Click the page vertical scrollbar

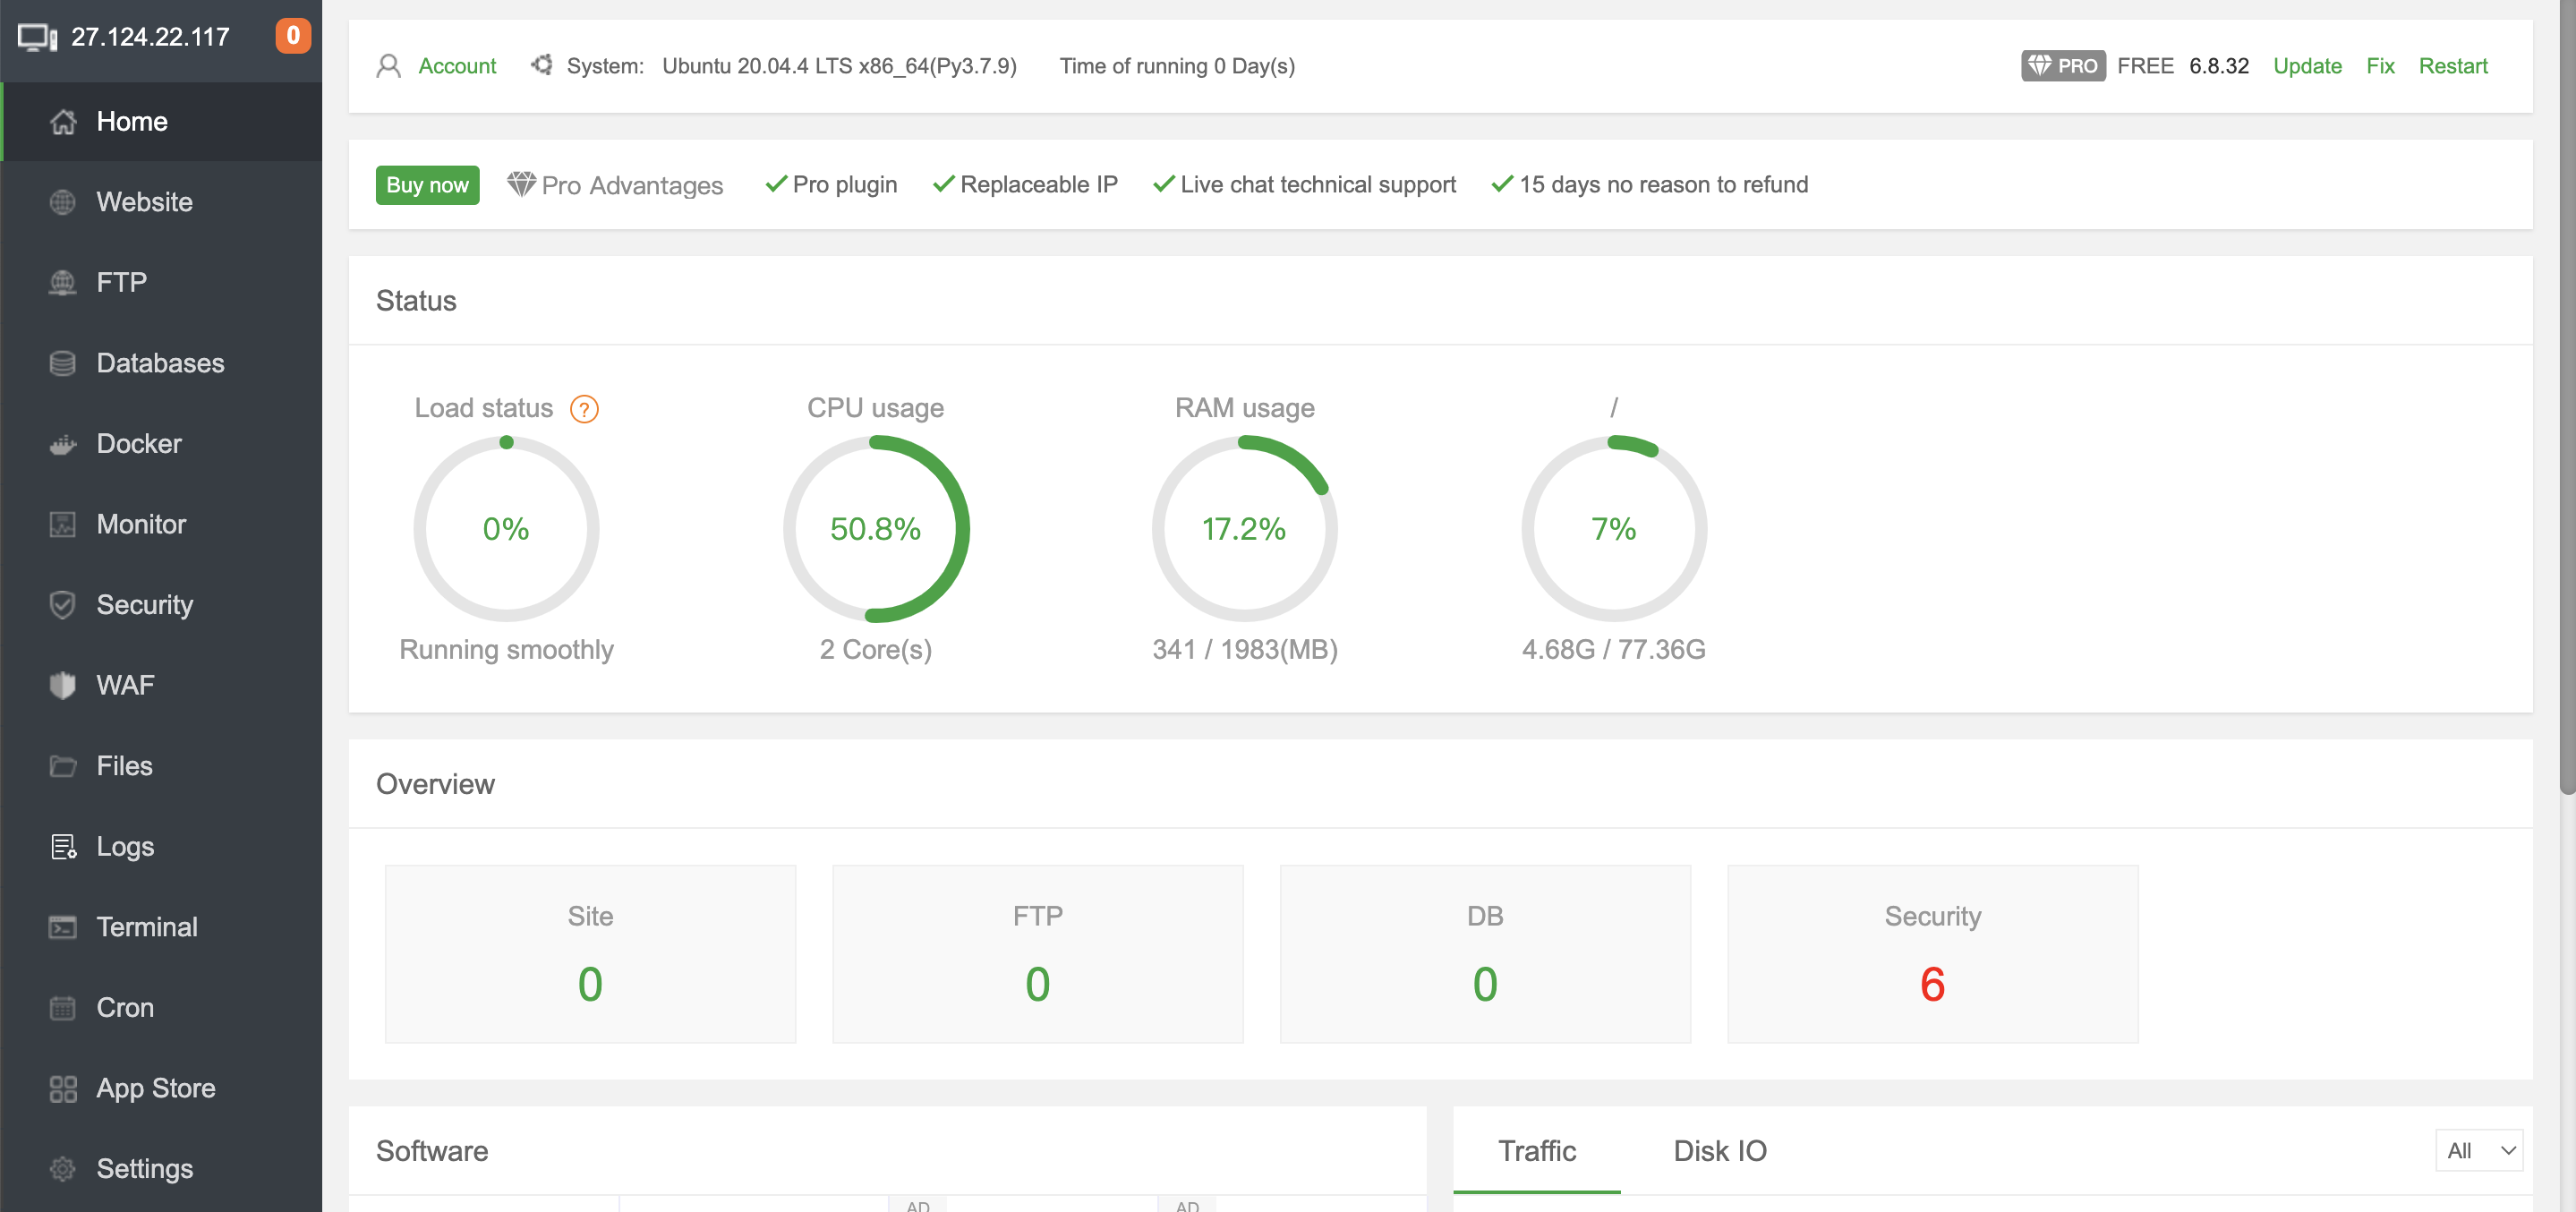[x=2567, y=400]
